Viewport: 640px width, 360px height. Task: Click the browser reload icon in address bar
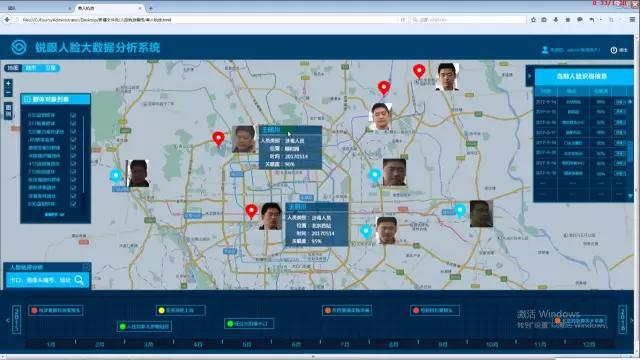(402, 20)
